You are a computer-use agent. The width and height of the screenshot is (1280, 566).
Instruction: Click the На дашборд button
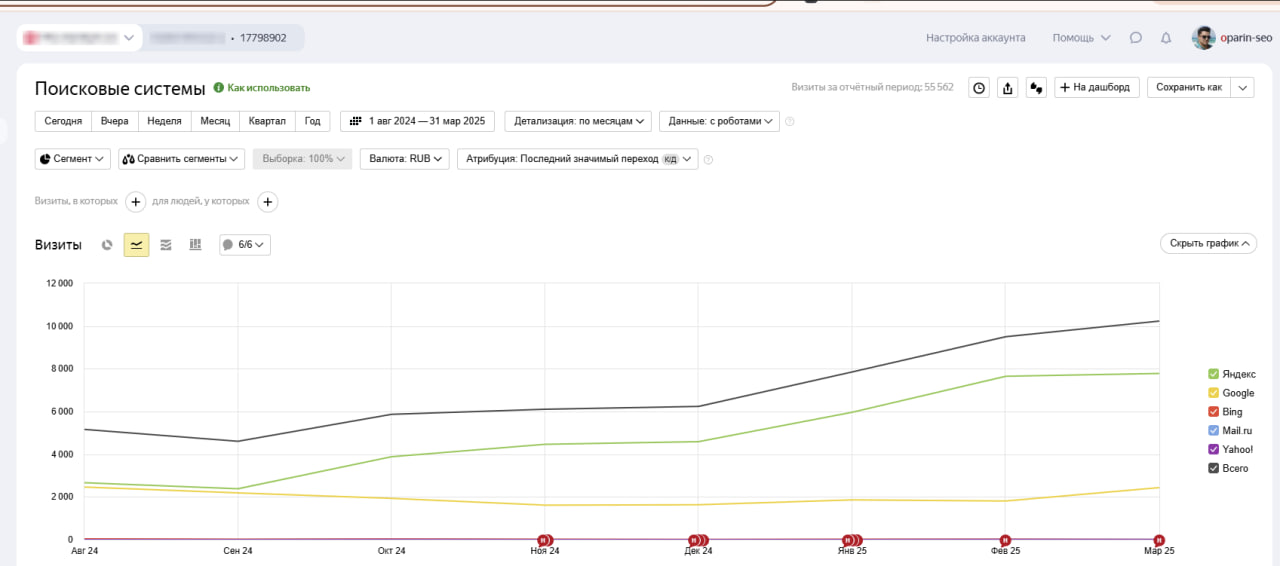(x=1097, y=88)
